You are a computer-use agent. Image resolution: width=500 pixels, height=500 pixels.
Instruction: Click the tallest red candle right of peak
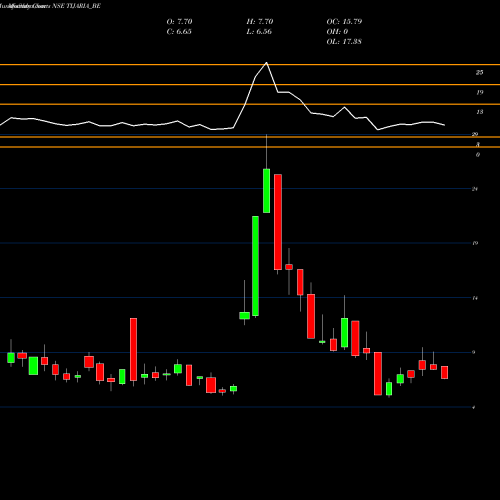tap(278, 222)
